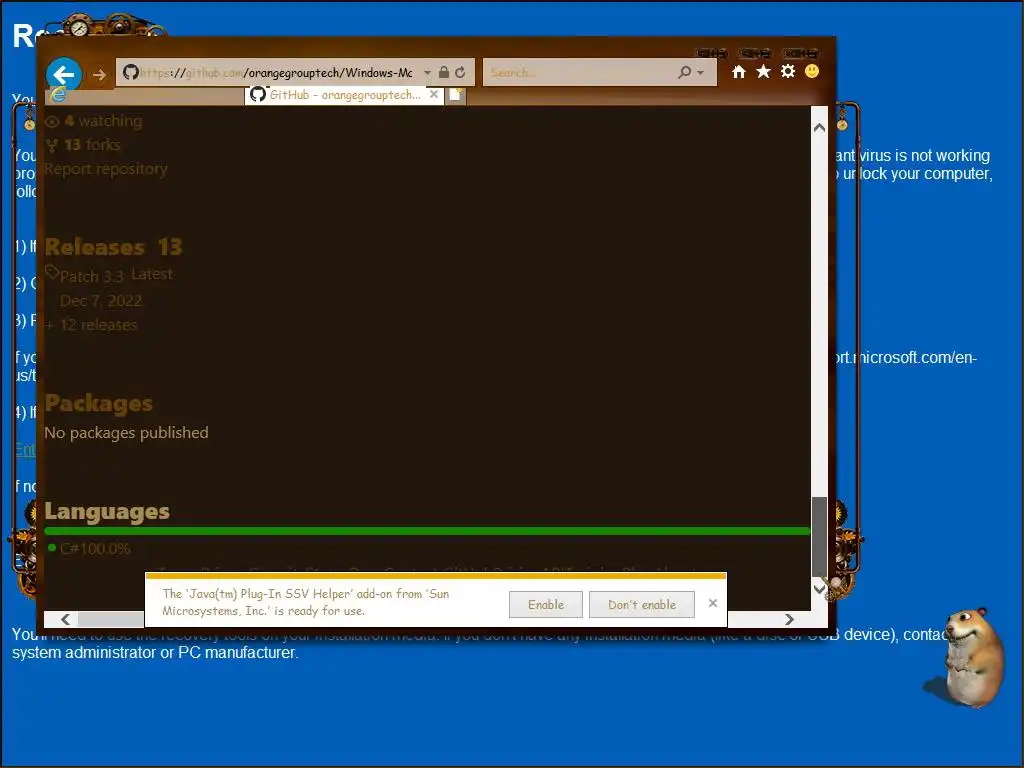
Task: Click the vertical scrollbar thumb
Action: coord(820,537)
